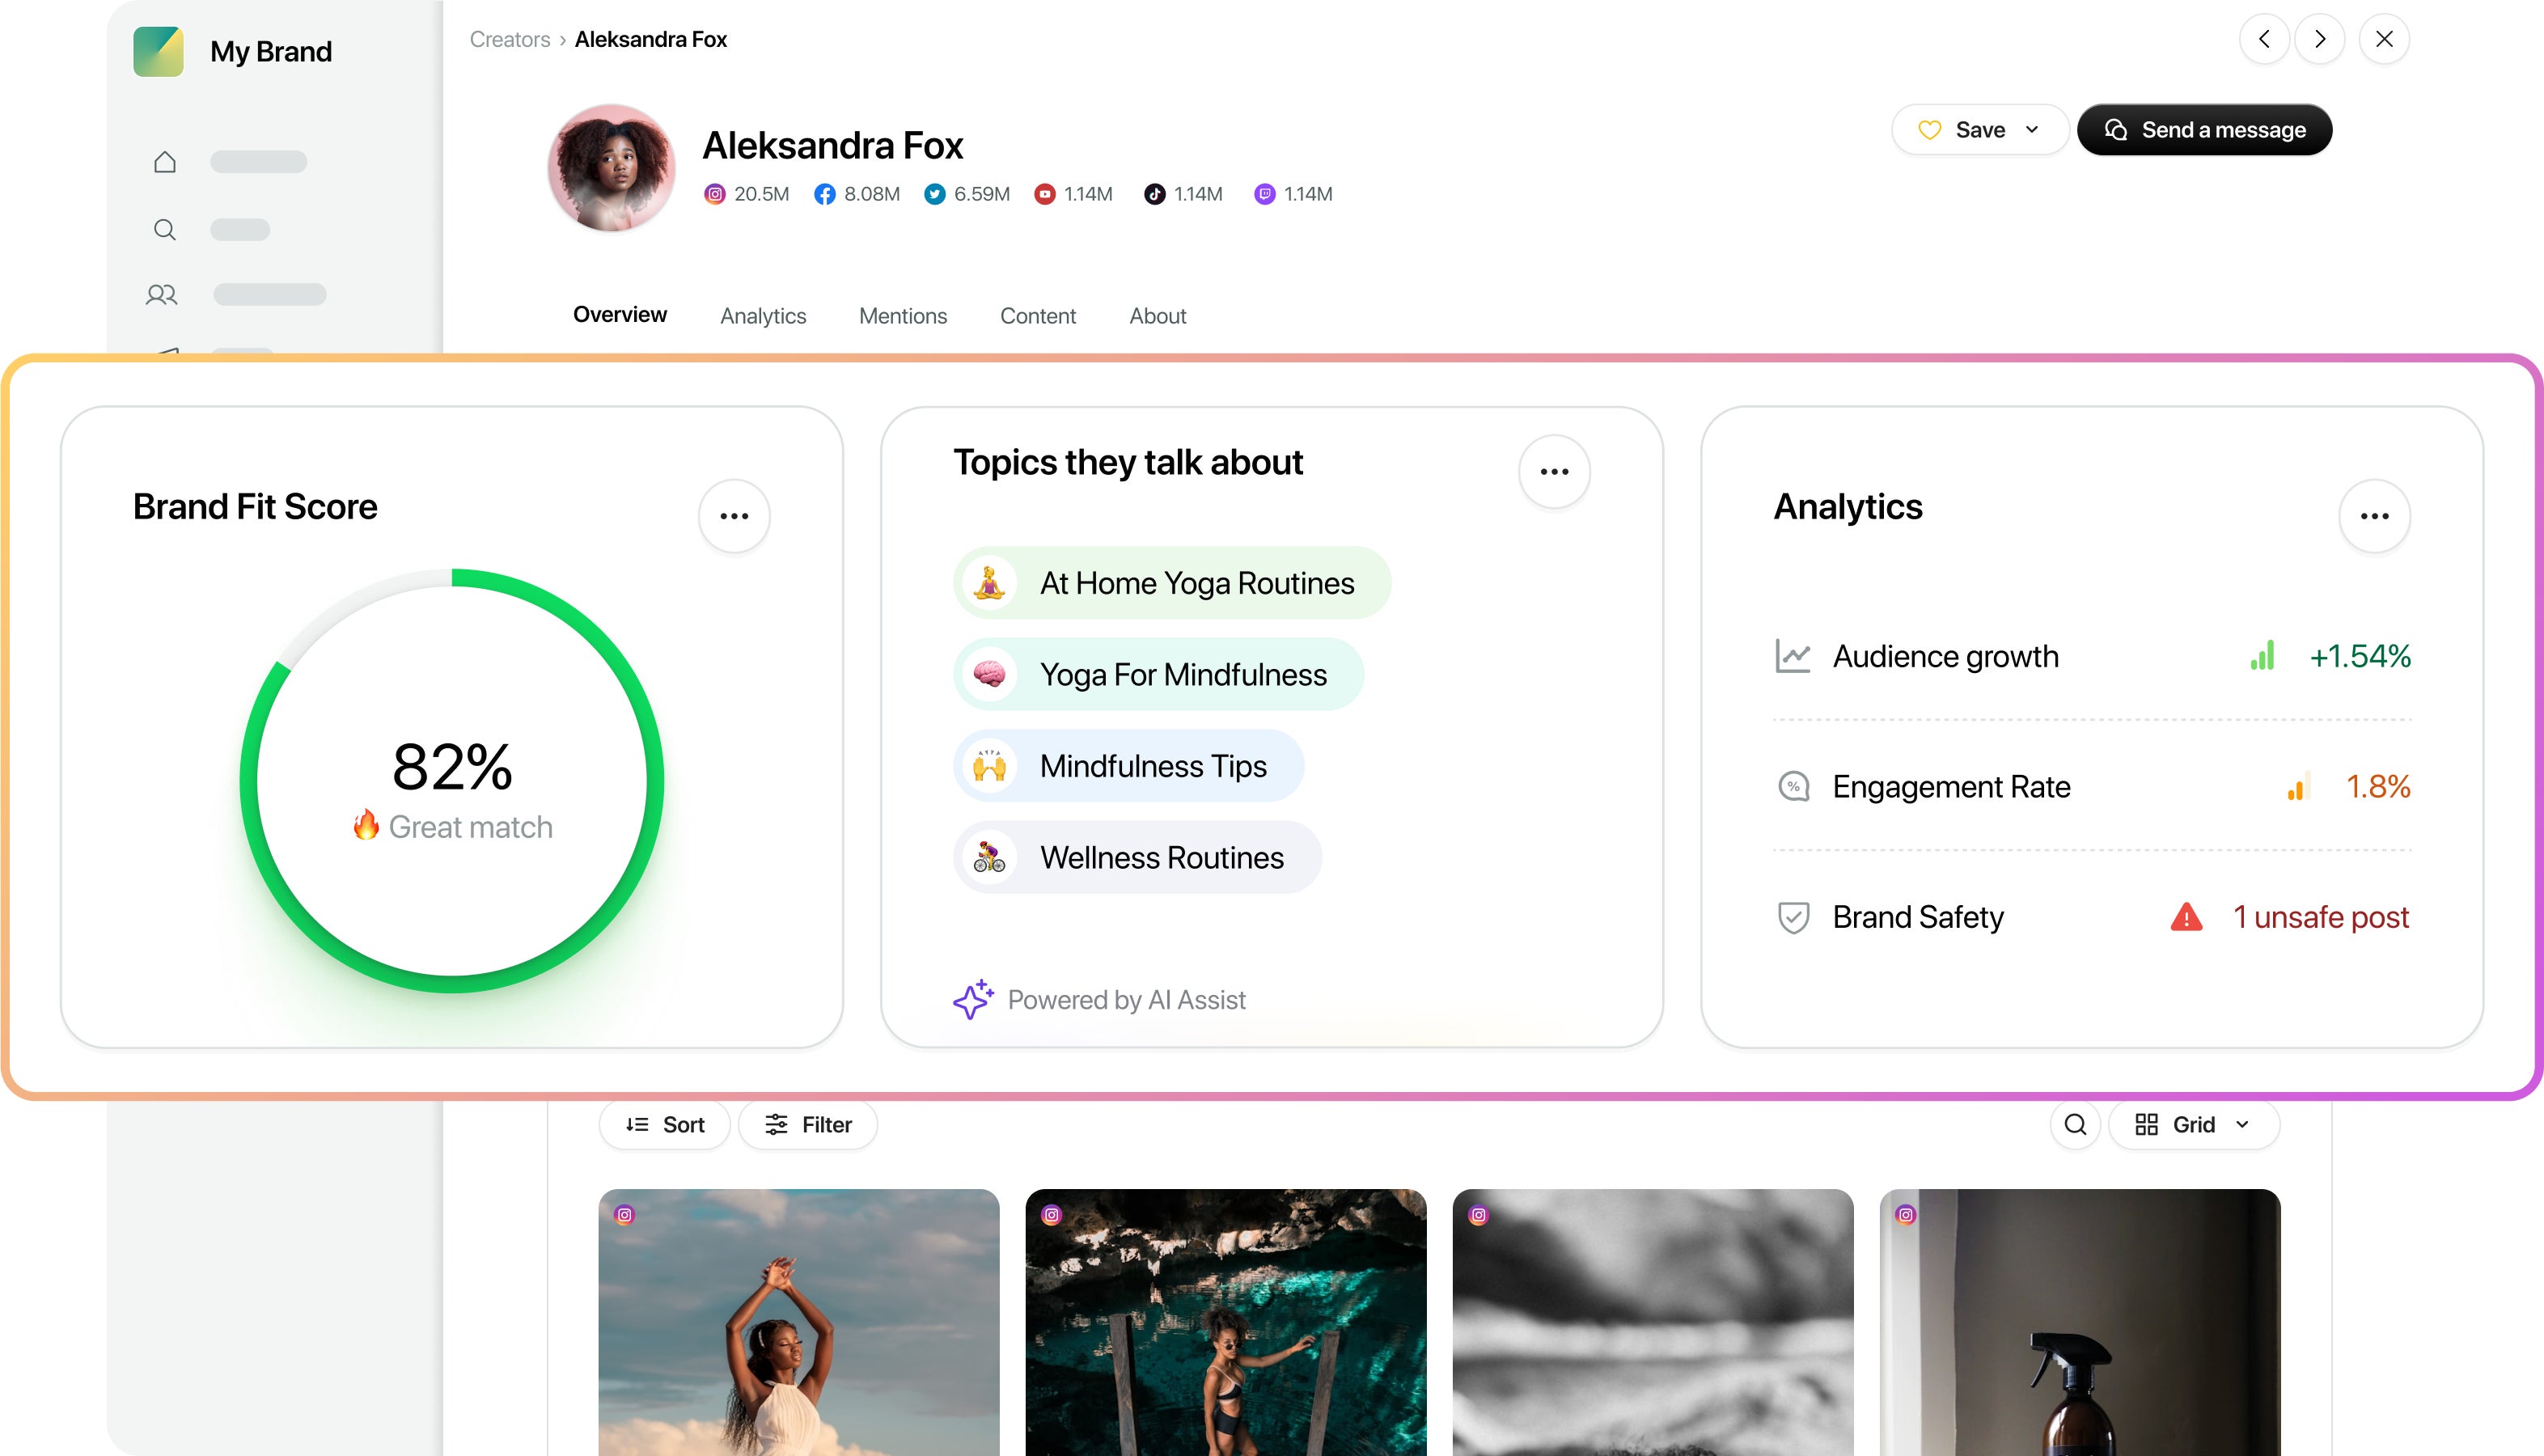Image resolution: width=2544 pixels, height=1456 pixels.
Task: Go back via the Creators breadcrumb link
Action: (509, 39)
